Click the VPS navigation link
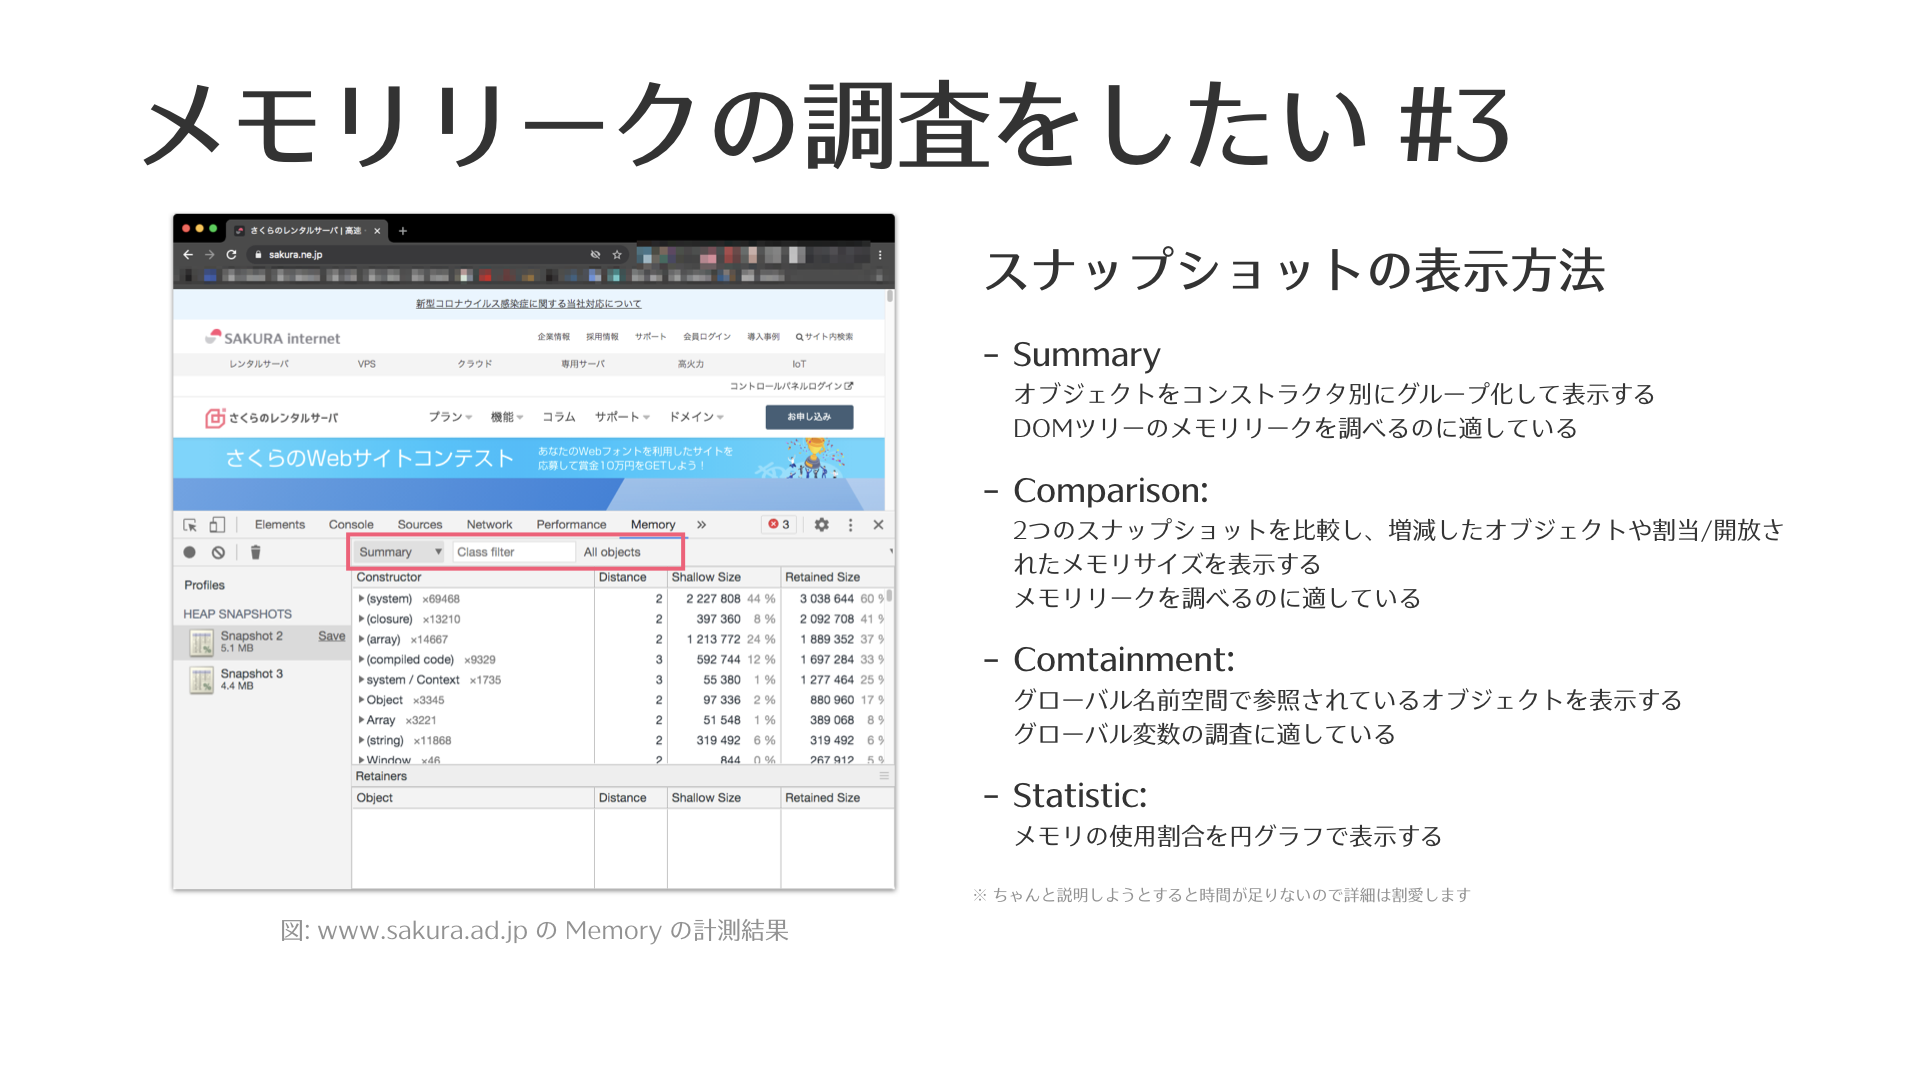 (x=367, y=364)
